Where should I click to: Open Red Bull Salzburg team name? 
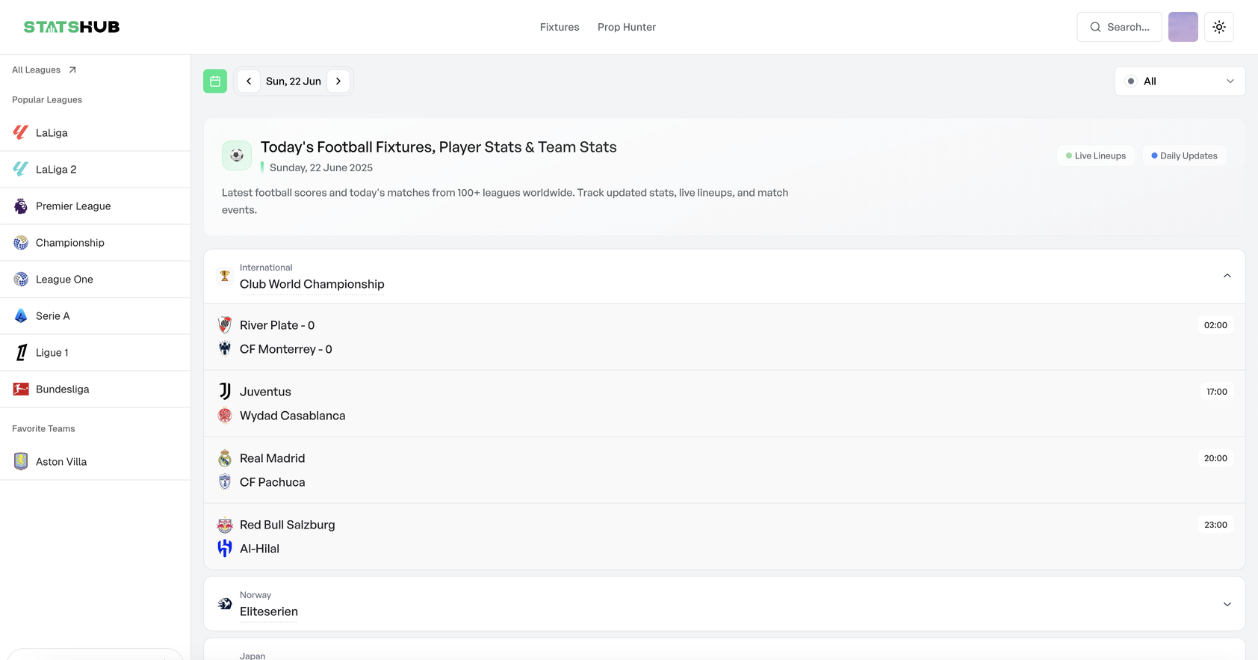pos(287,525)
